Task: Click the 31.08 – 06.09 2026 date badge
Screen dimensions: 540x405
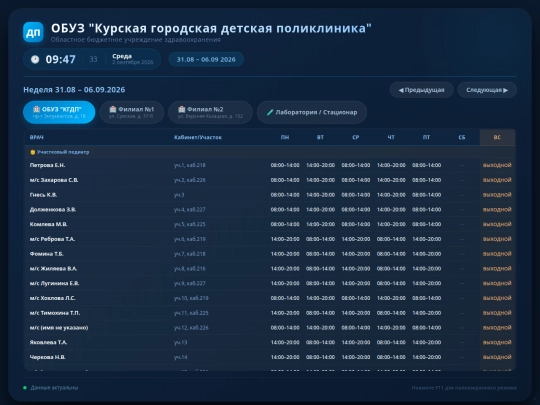Action: coord(206,59)
